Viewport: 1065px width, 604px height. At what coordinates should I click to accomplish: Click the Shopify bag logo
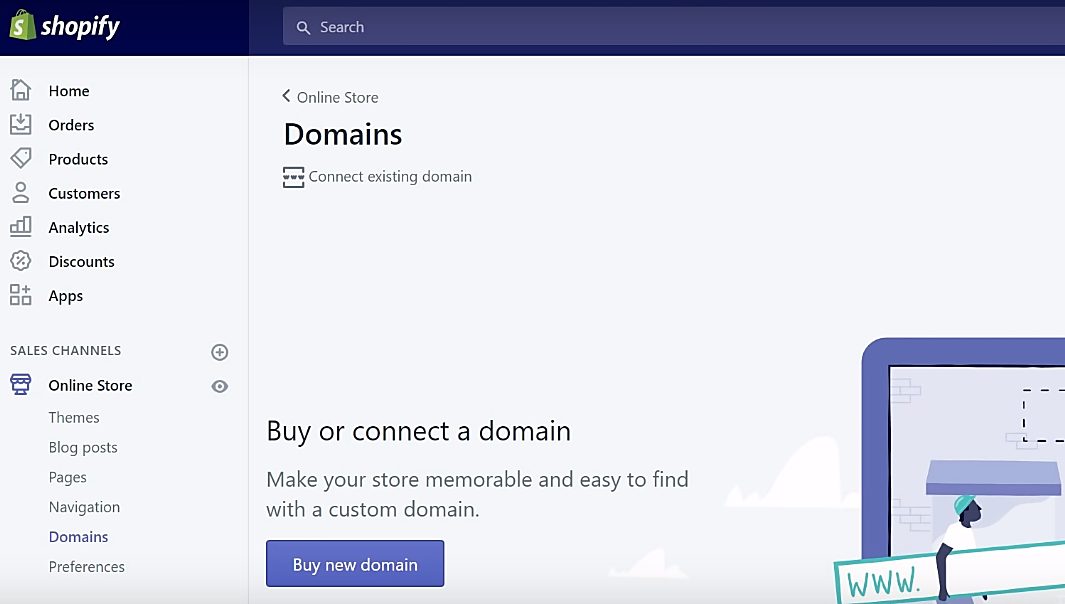point(22,26)
